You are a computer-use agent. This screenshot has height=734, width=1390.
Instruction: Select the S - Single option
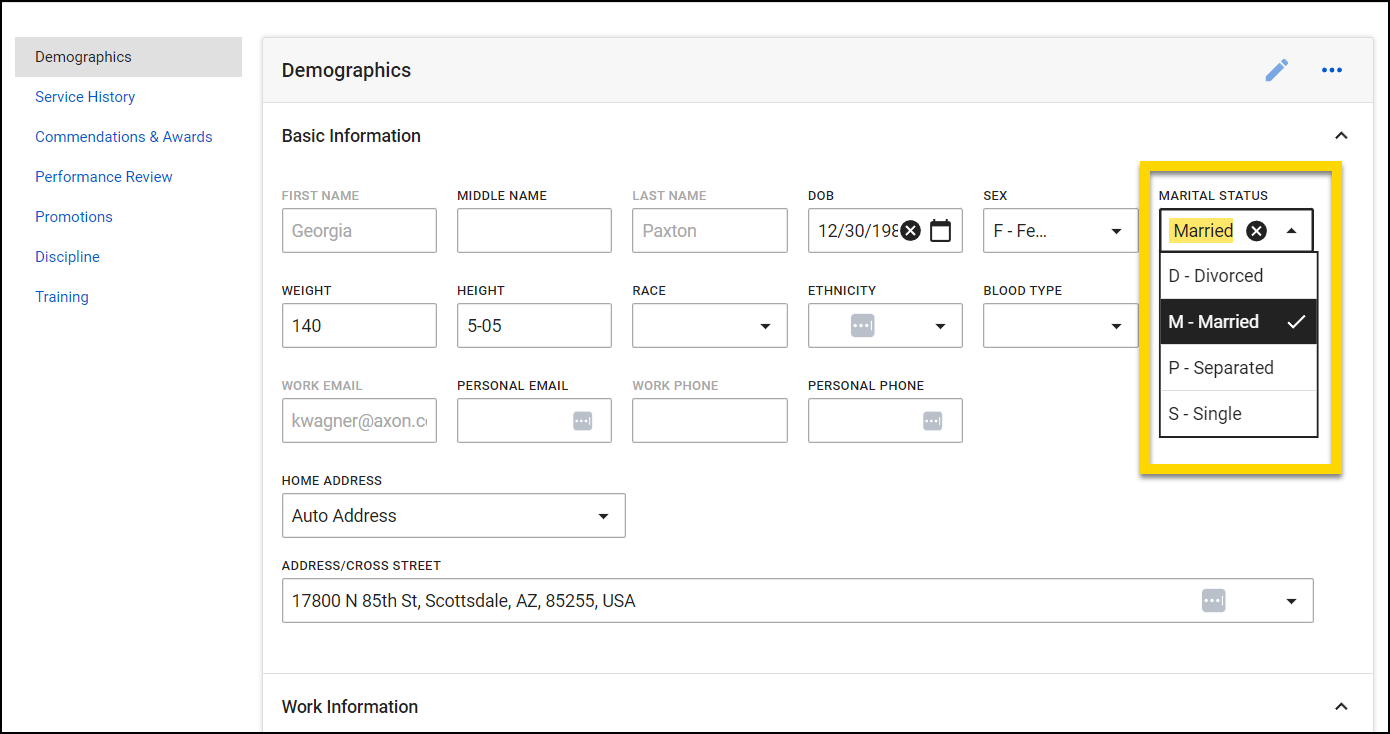(x=1205, y=413)
